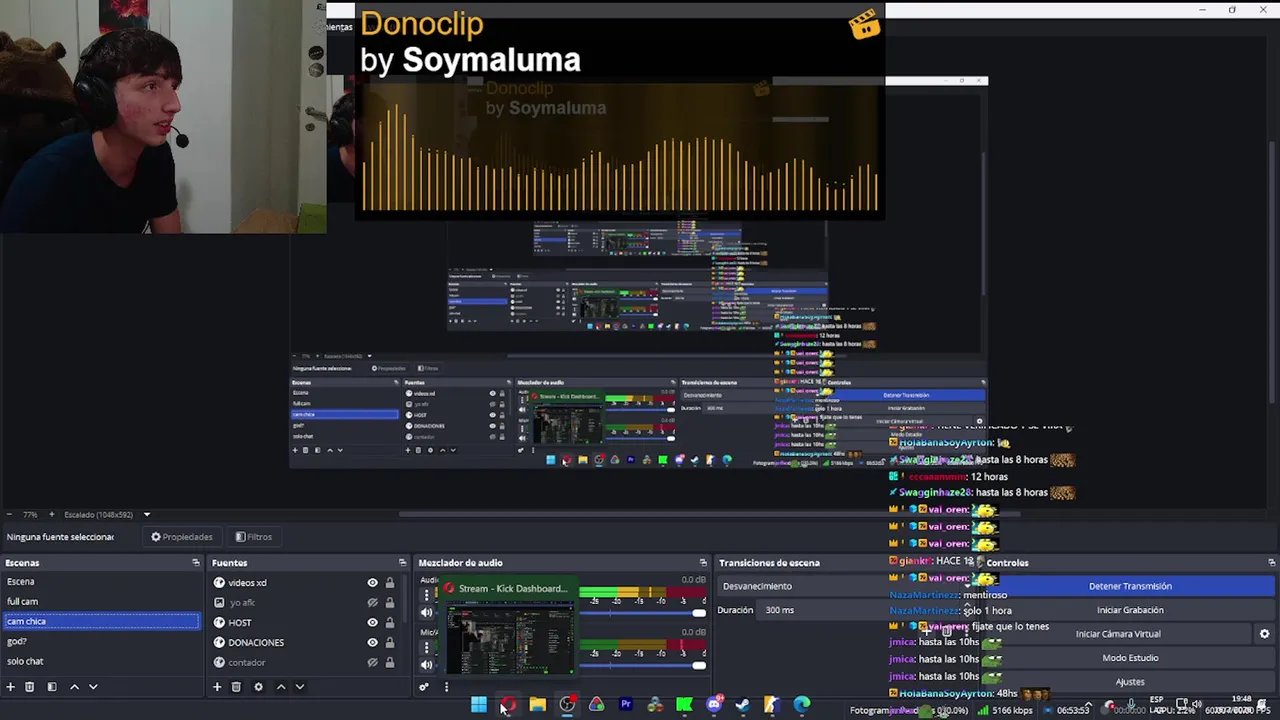Remove source with Fuentes trash icon

click(x=236, y=687)
